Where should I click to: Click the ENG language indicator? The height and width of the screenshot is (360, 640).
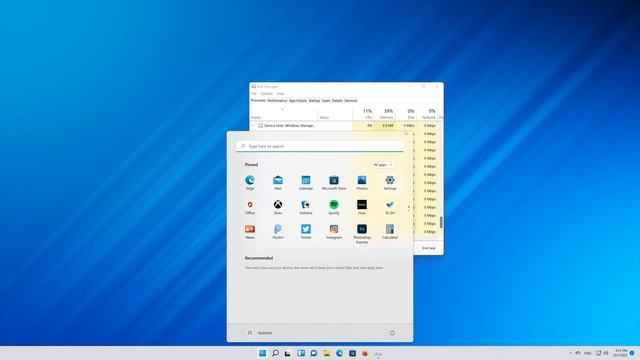[588, 353]
